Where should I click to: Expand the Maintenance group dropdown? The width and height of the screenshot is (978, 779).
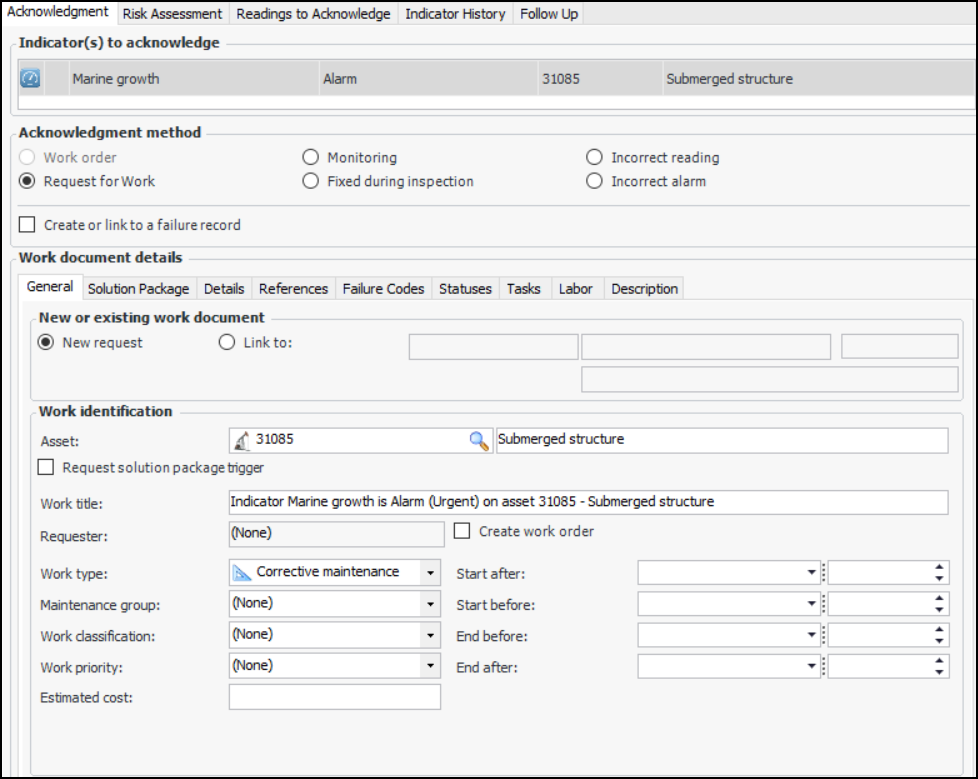(430, 604)
